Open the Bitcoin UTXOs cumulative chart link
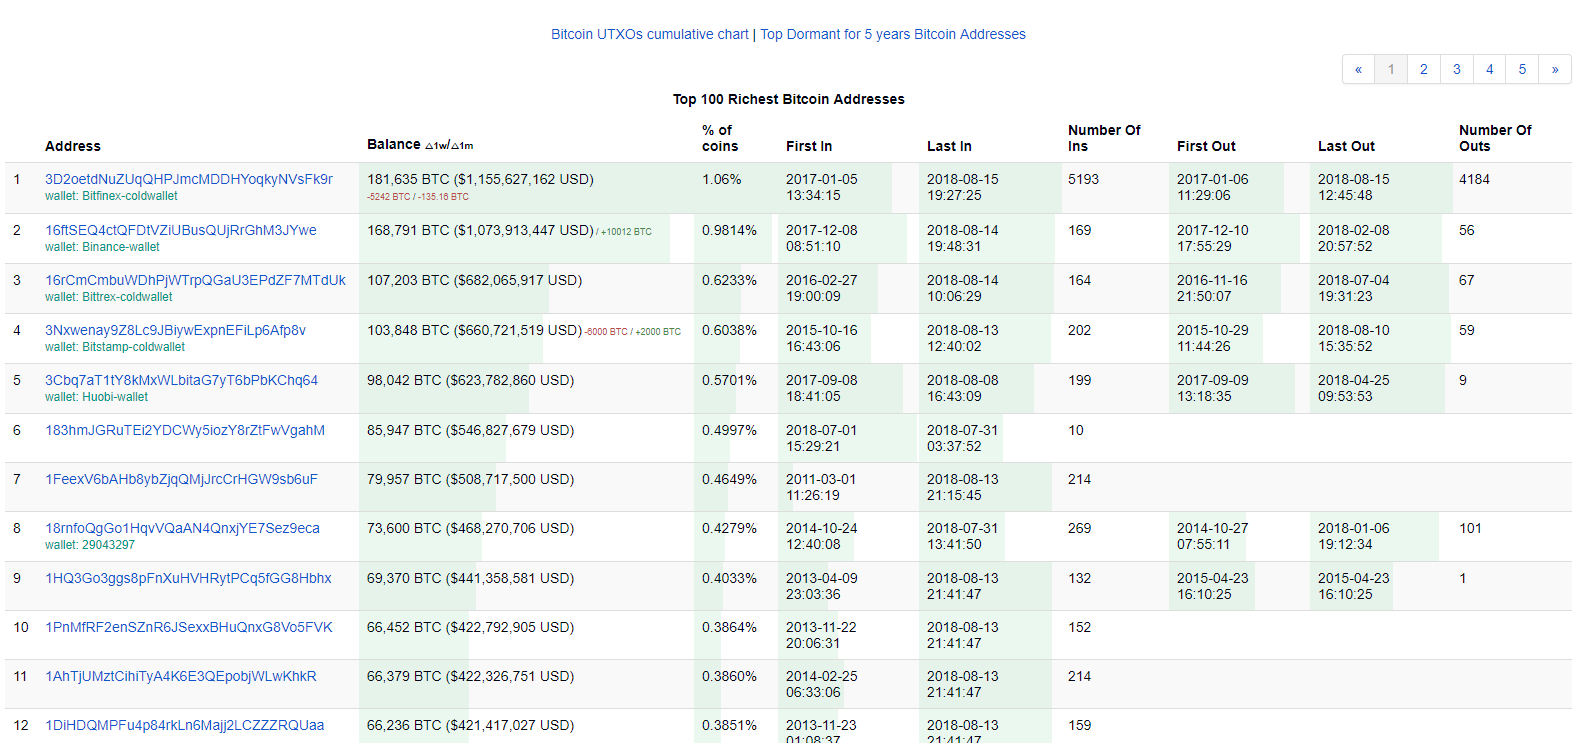The width and height of the screenshot is (1577, 743). tap(649, 34)
